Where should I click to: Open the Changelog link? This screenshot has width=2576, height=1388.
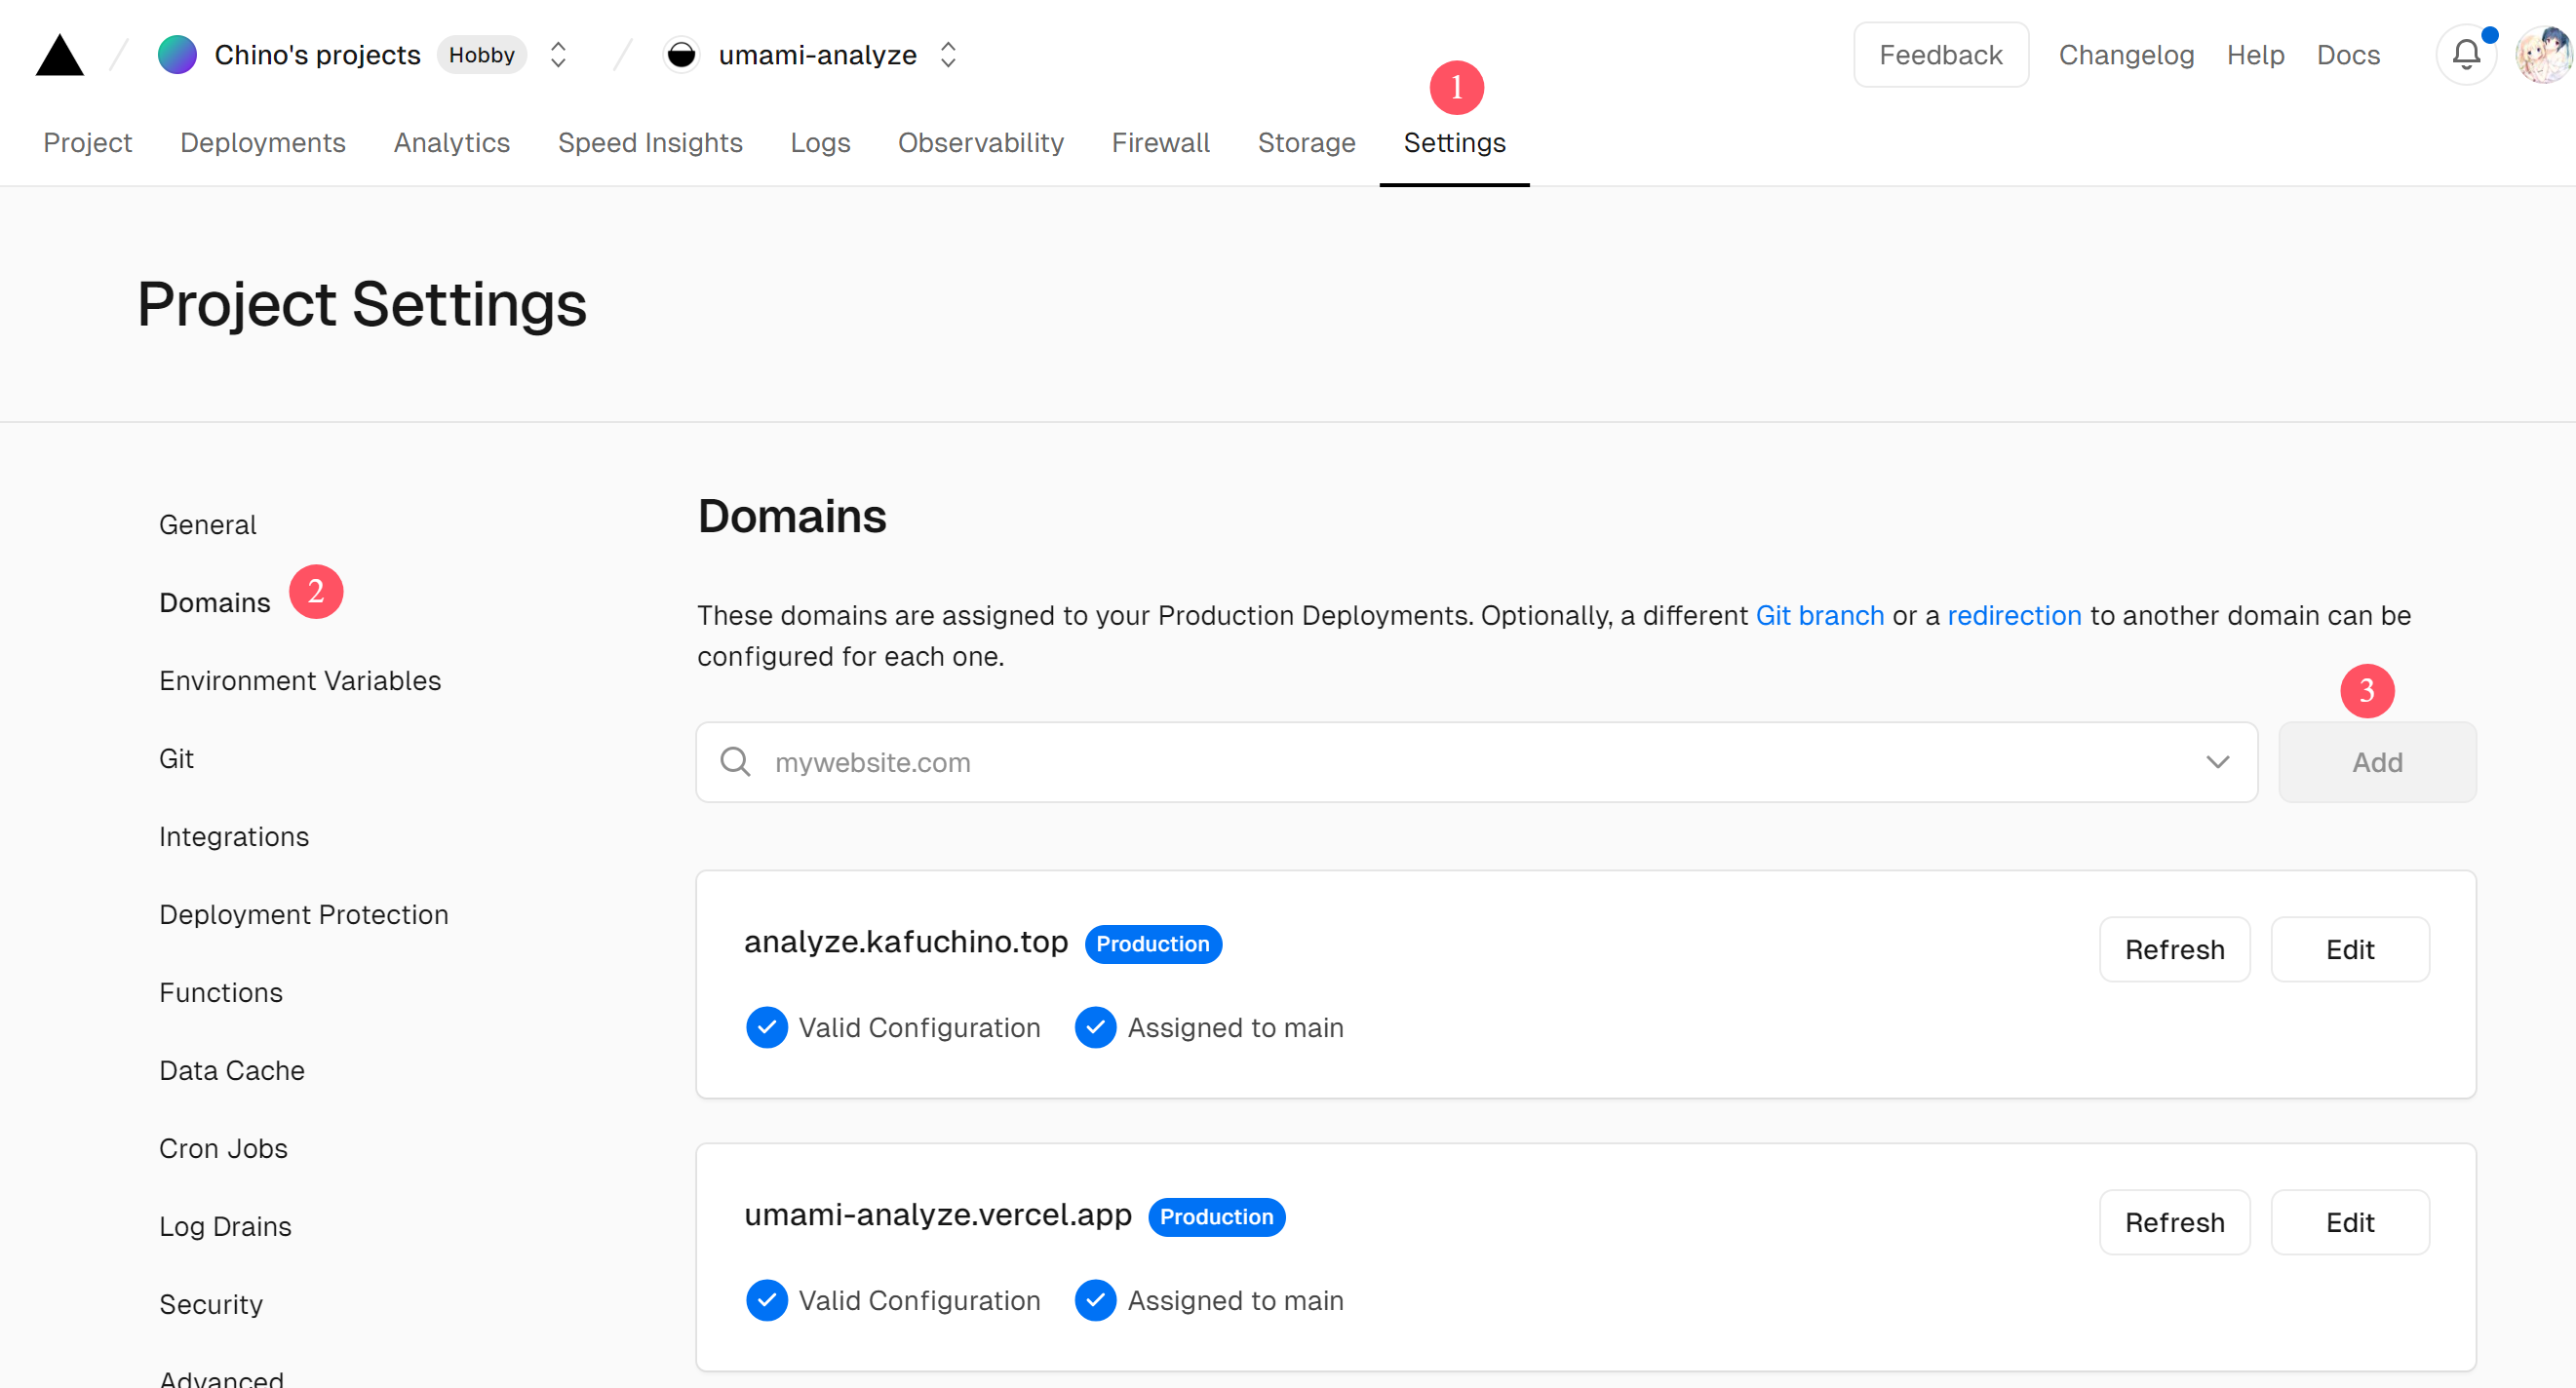pyautogui.click(x=2126, y=55)
